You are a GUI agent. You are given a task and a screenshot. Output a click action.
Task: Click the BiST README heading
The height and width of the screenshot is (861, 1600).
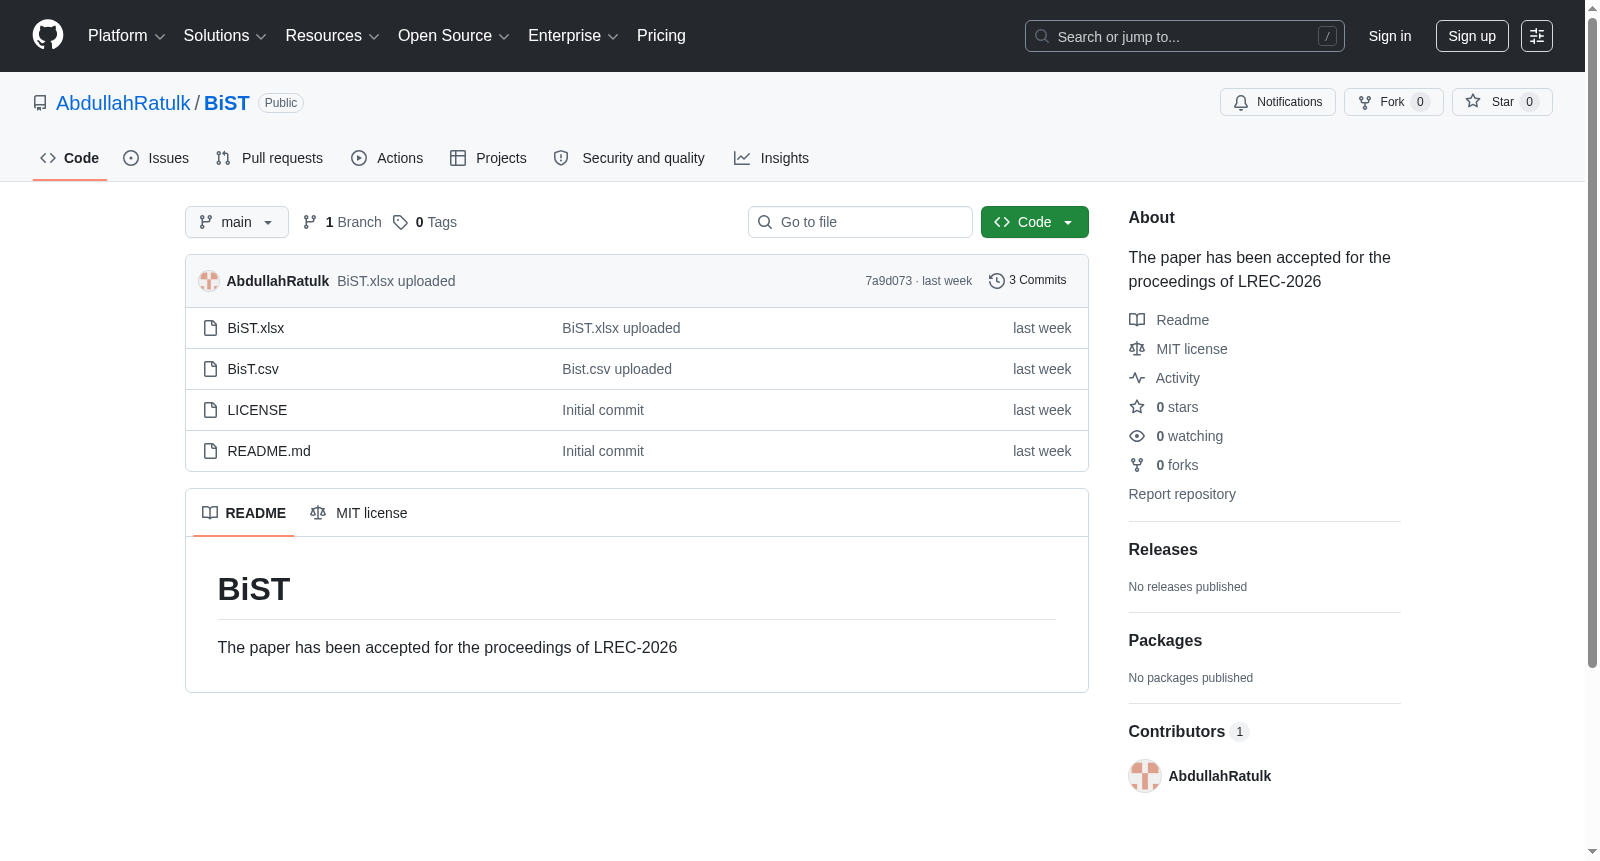254,589
